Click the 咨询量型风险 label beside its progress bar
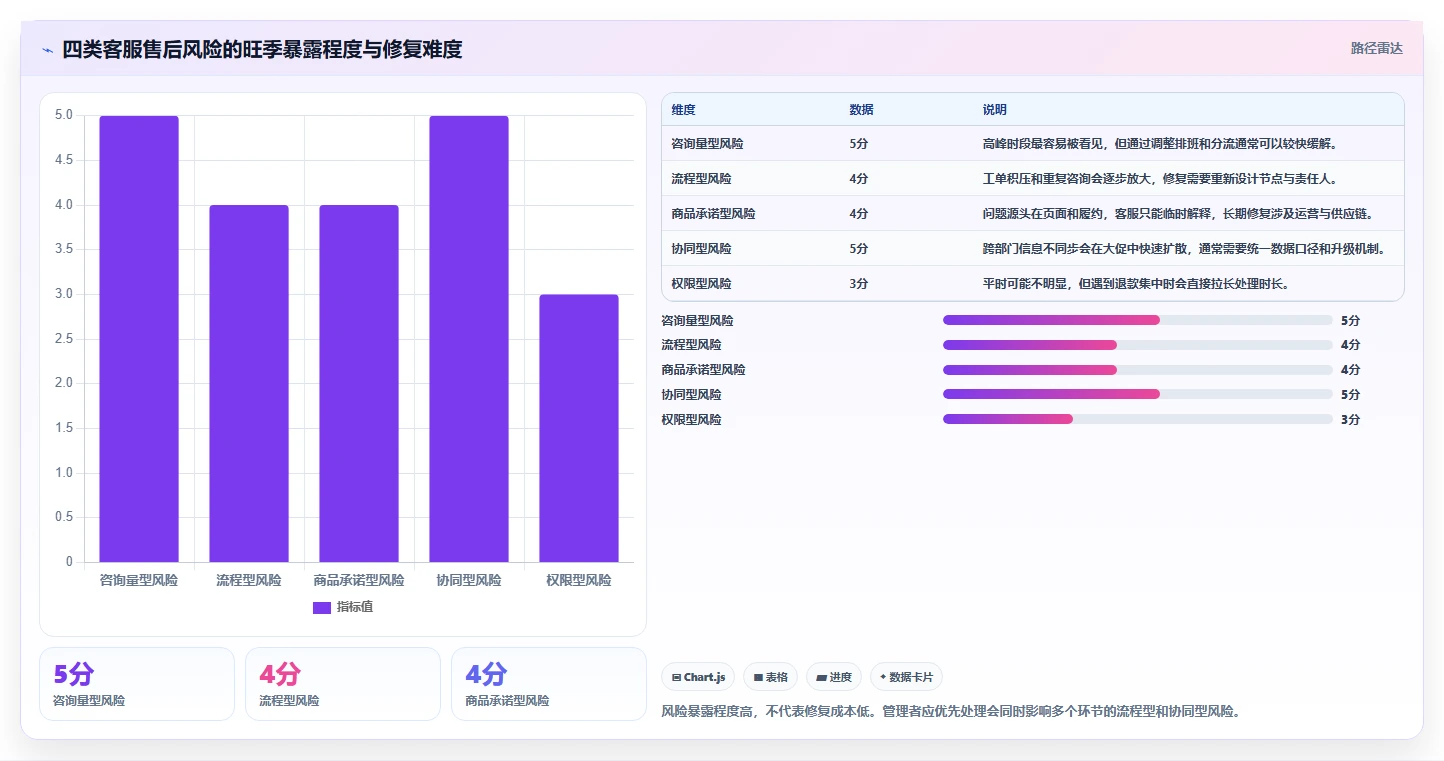 (x=697, y=320)
